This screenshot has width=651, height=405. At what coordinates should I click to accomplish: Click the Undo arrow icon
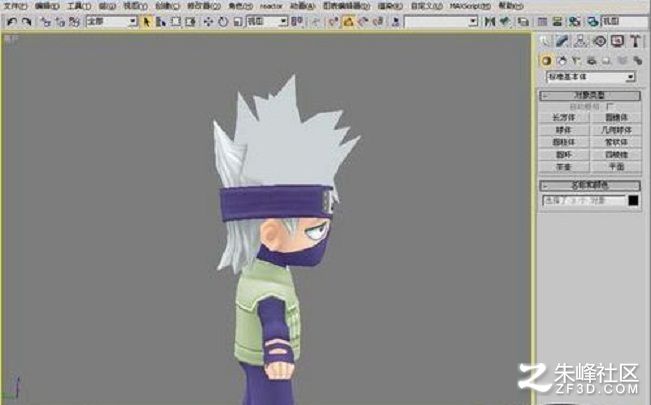click(12, 21)
